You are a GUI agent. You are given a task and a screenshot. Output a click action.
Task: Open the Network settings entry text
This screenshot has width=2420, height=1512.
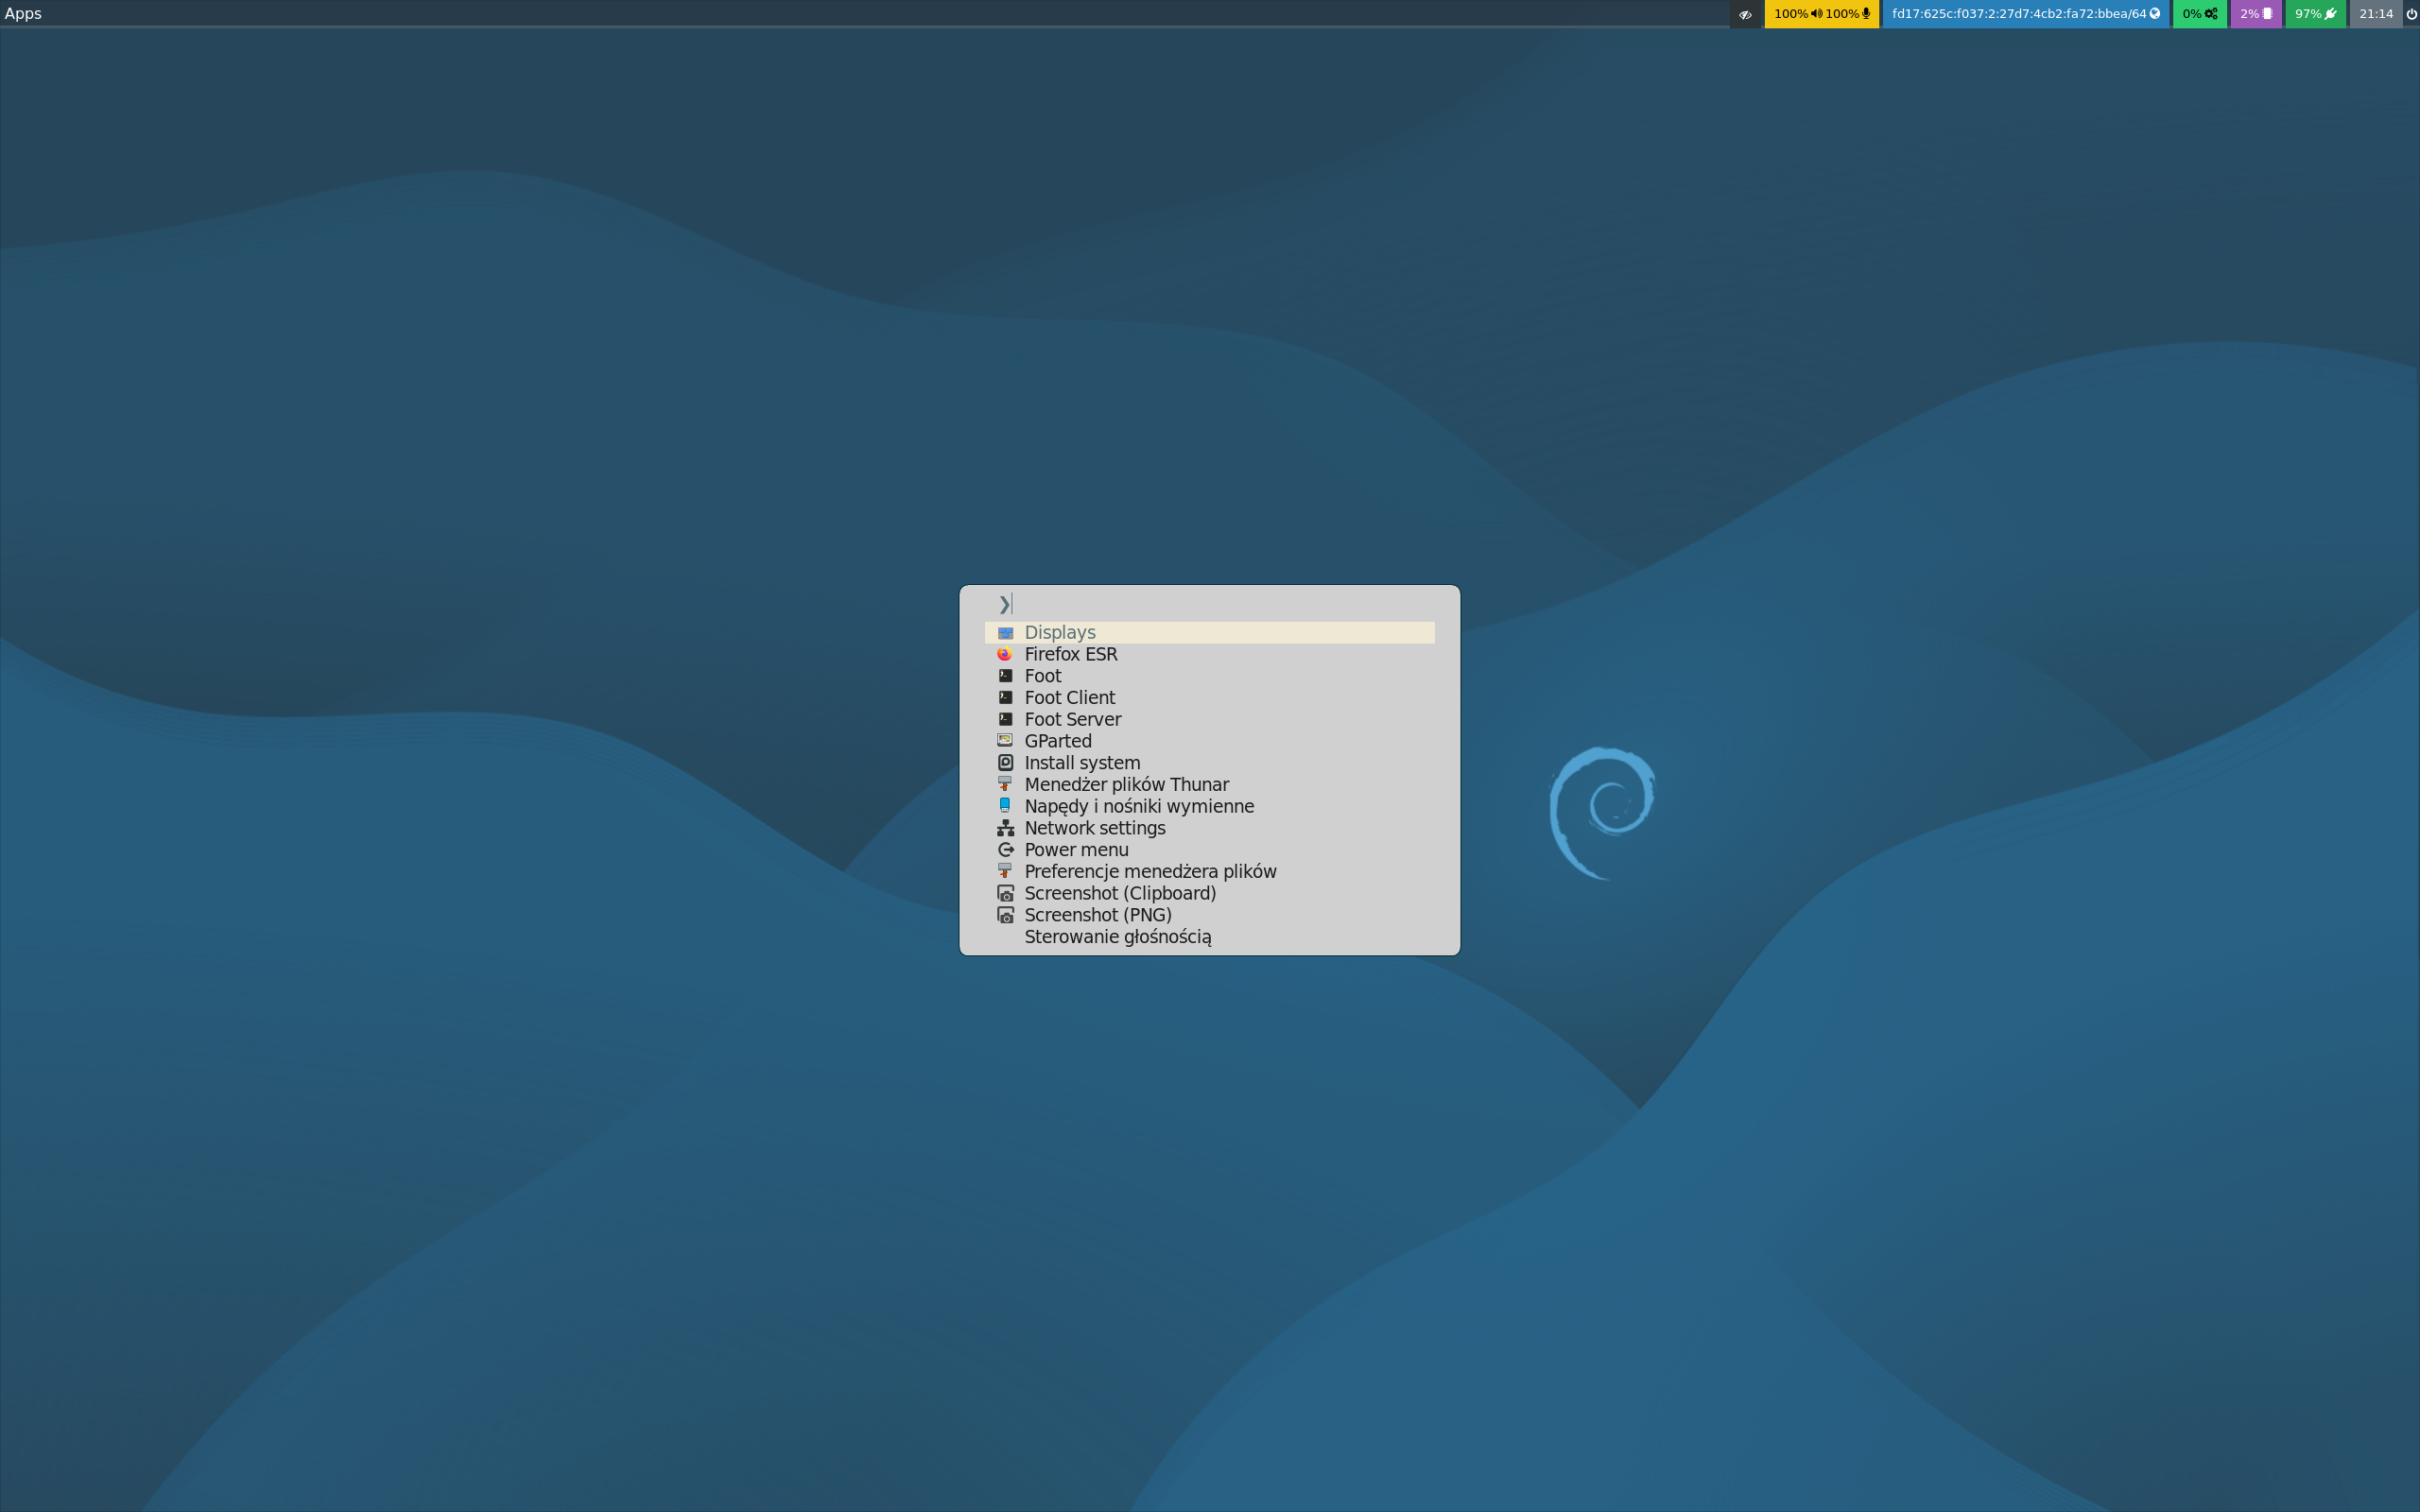(1095, 828)
